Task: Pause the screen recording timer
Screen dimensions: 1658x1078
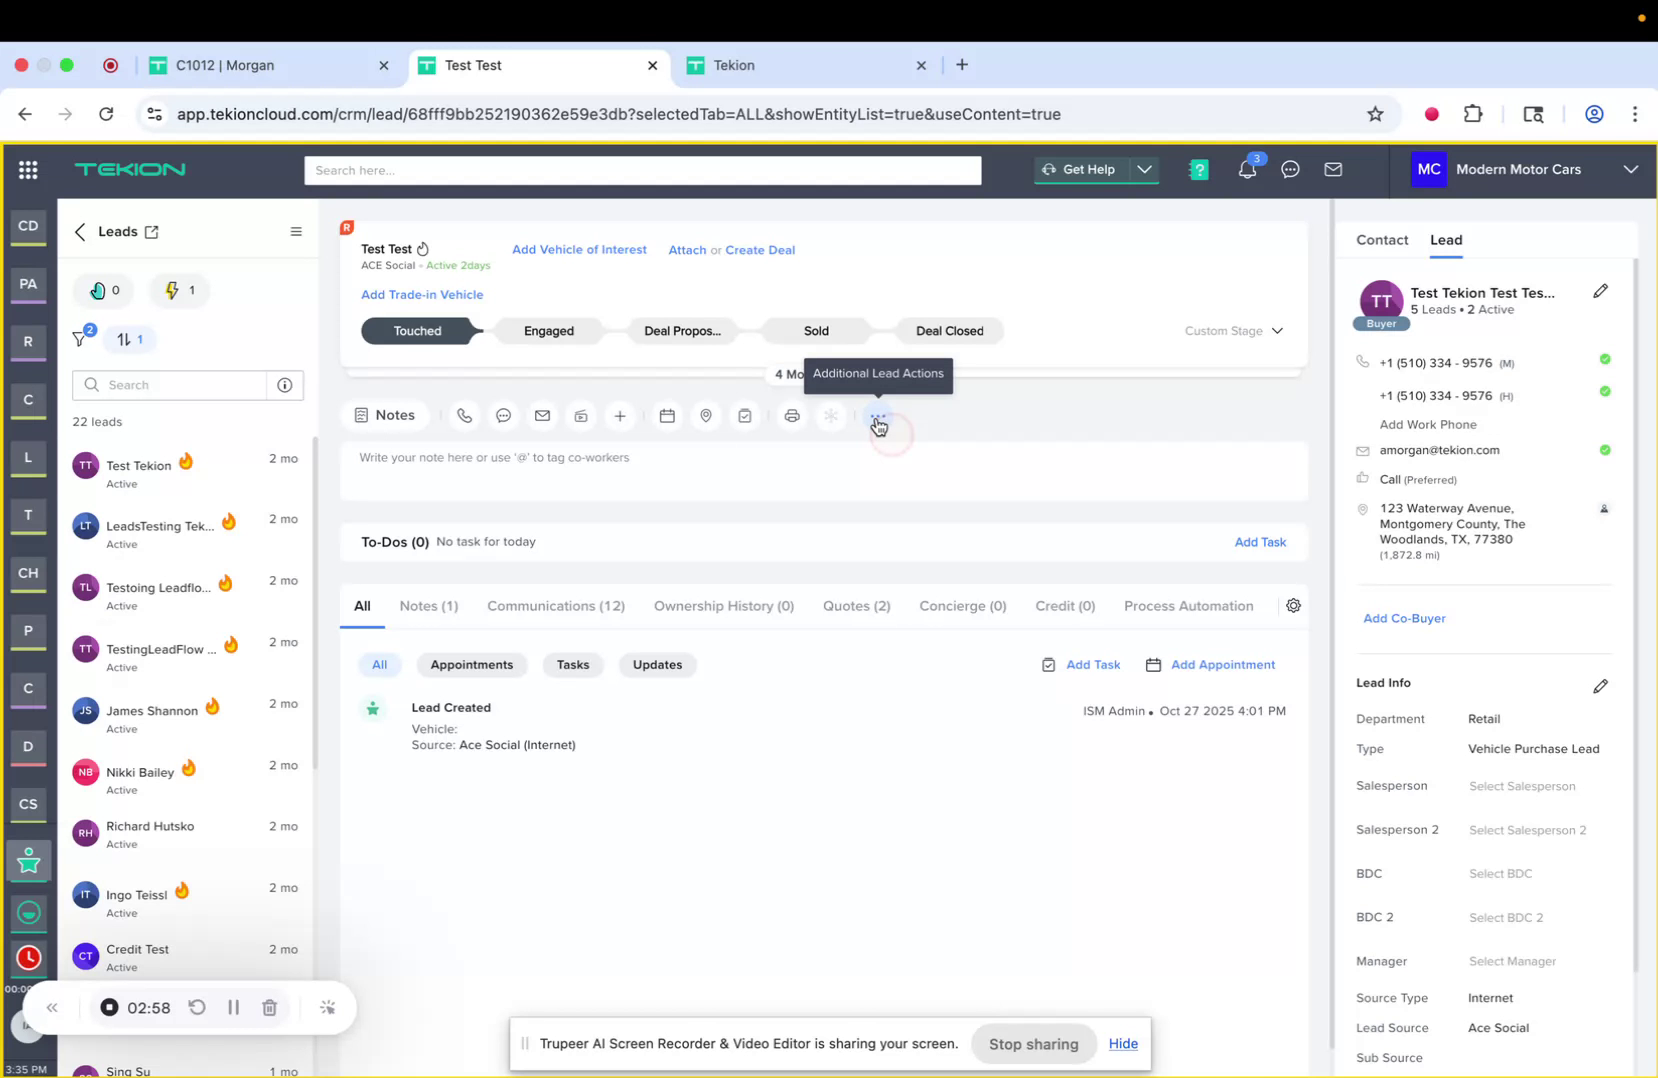Action: pos(233,1007)
